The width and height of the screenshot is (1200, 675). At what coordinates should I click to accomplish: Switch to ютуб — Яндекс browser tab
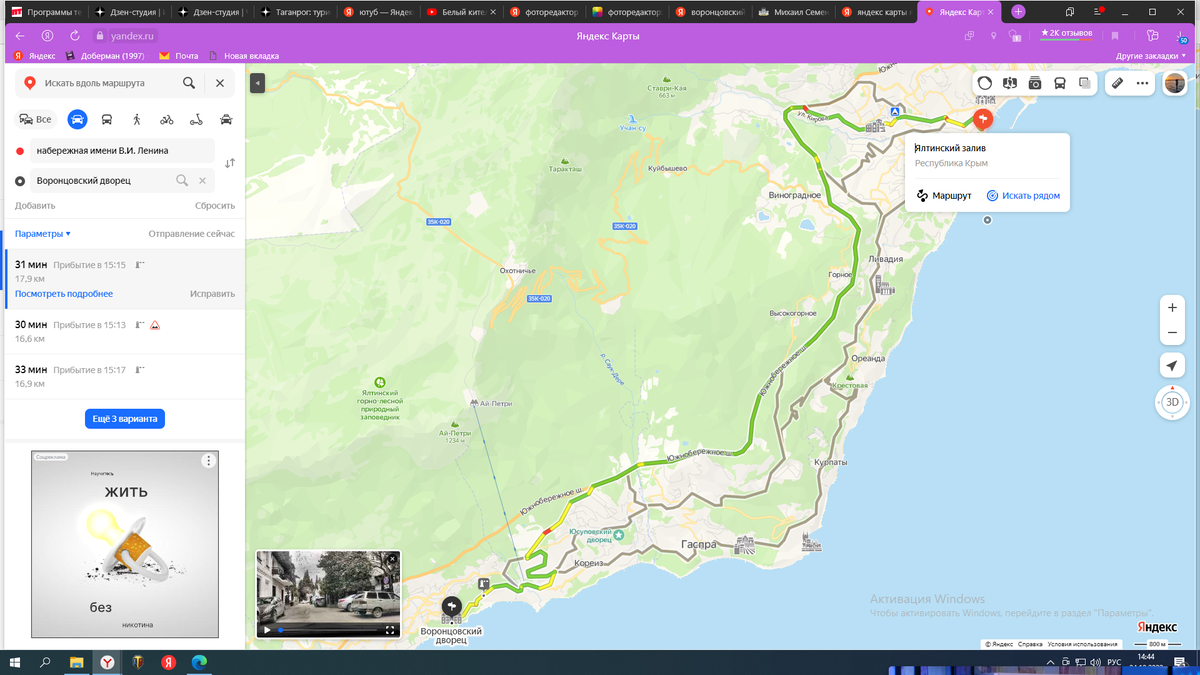[x=378, y=12]
